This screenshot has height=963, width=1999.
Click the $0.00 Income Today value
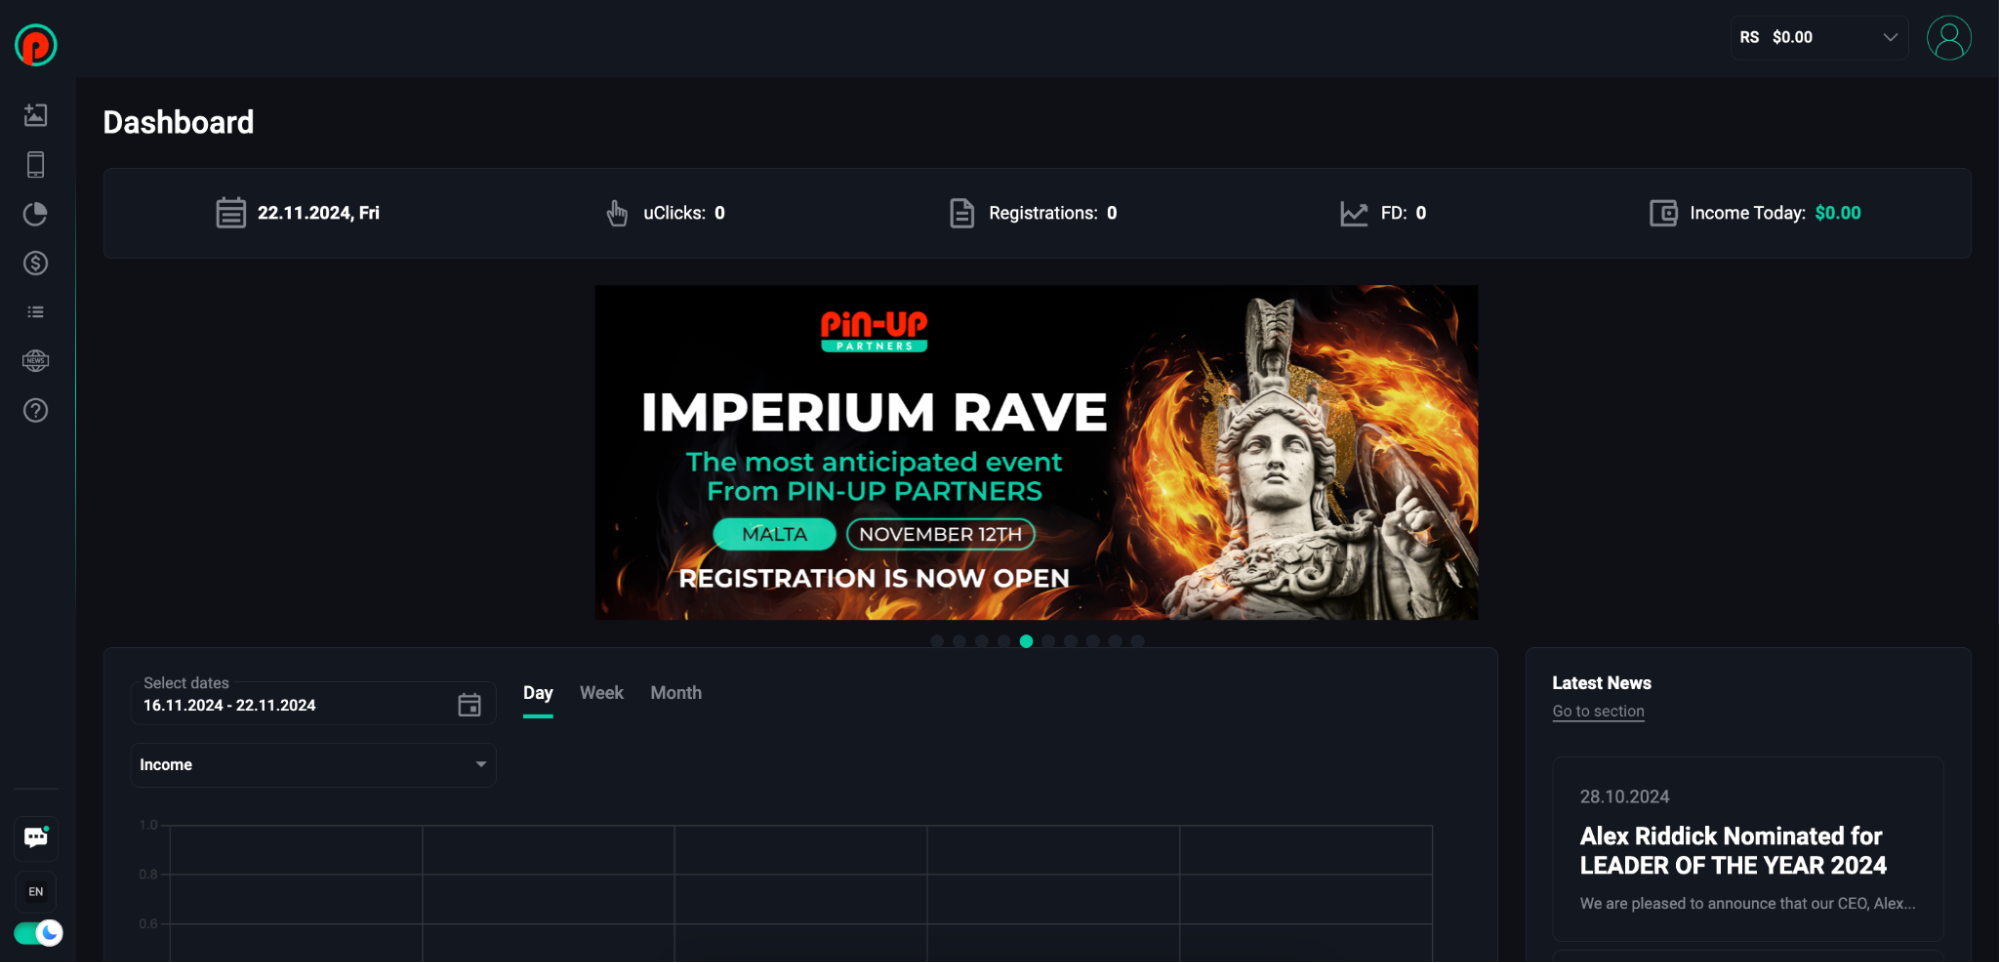tap(1838, 213)
